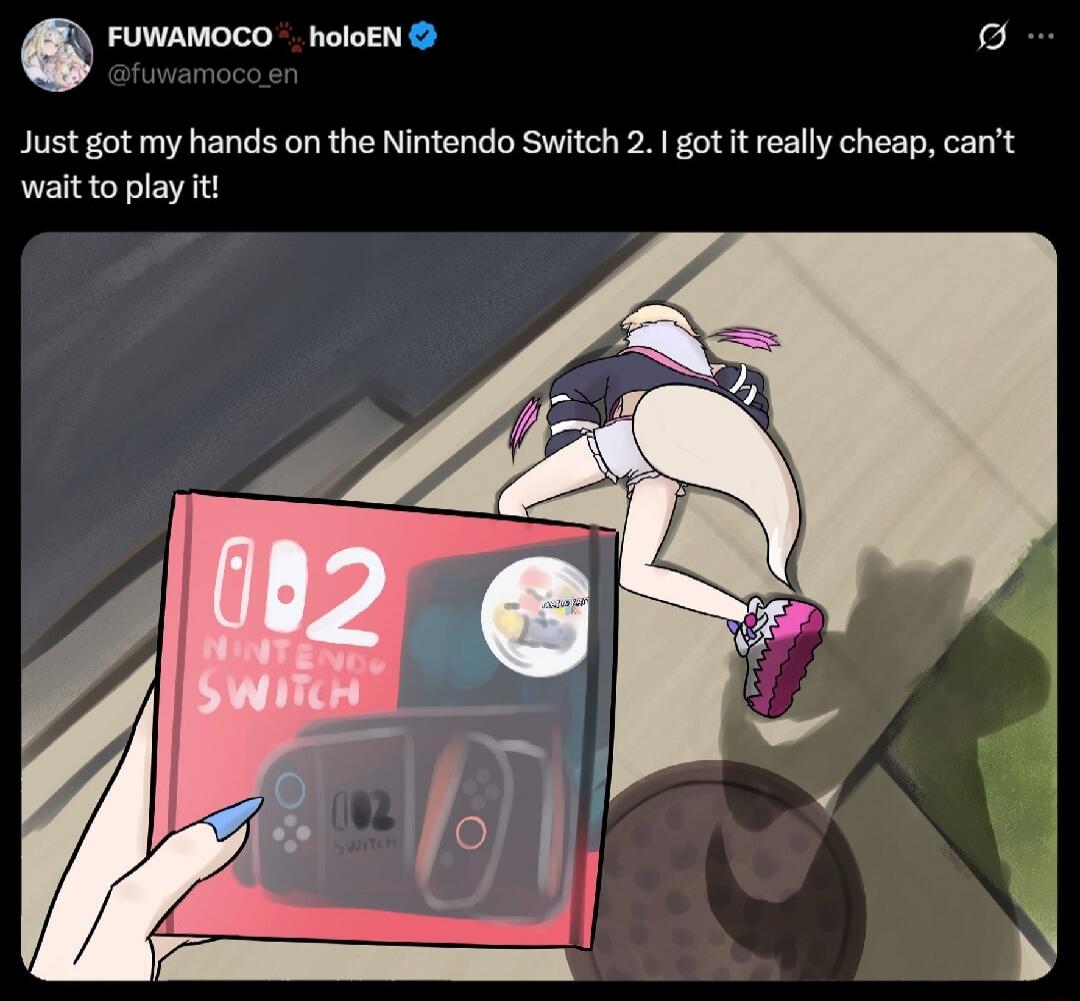1080x1001 pixels.
Task: Click the blue verified checkmark badge
Action: tap(423, 37)
